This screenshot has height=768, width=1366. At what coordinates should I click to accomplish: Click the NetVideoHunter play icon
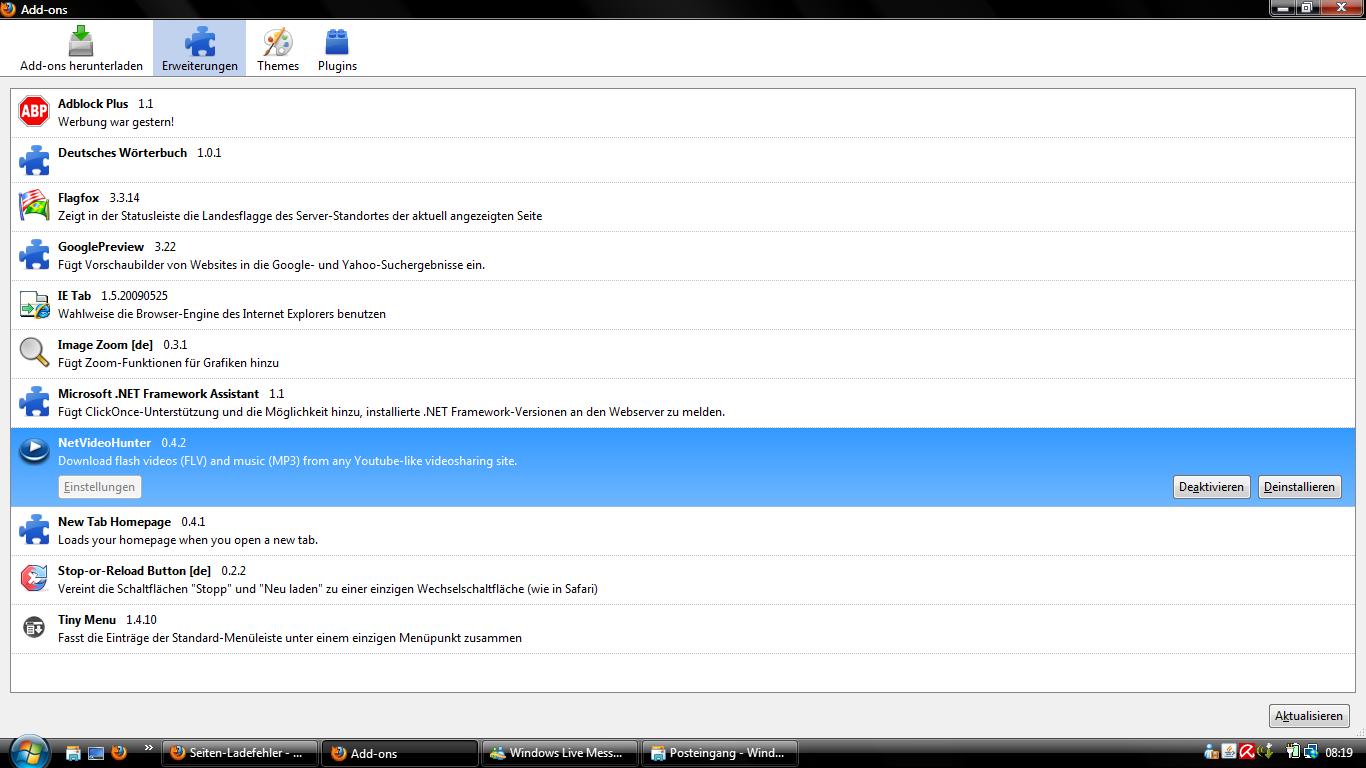point(34,451)
